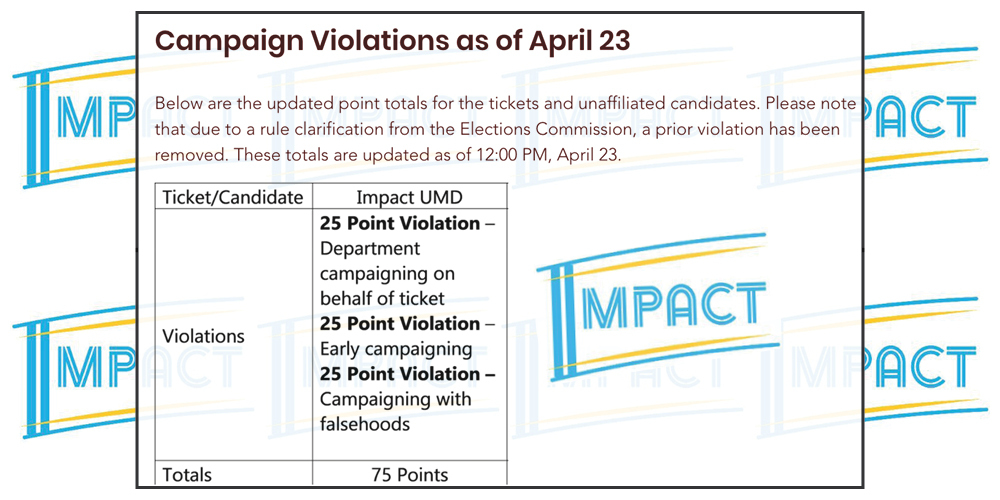The height and width of the screenshot is (500, 1000).
Task: Click the "Impact UMD" table header cell
Action: (x=409, y=197)
